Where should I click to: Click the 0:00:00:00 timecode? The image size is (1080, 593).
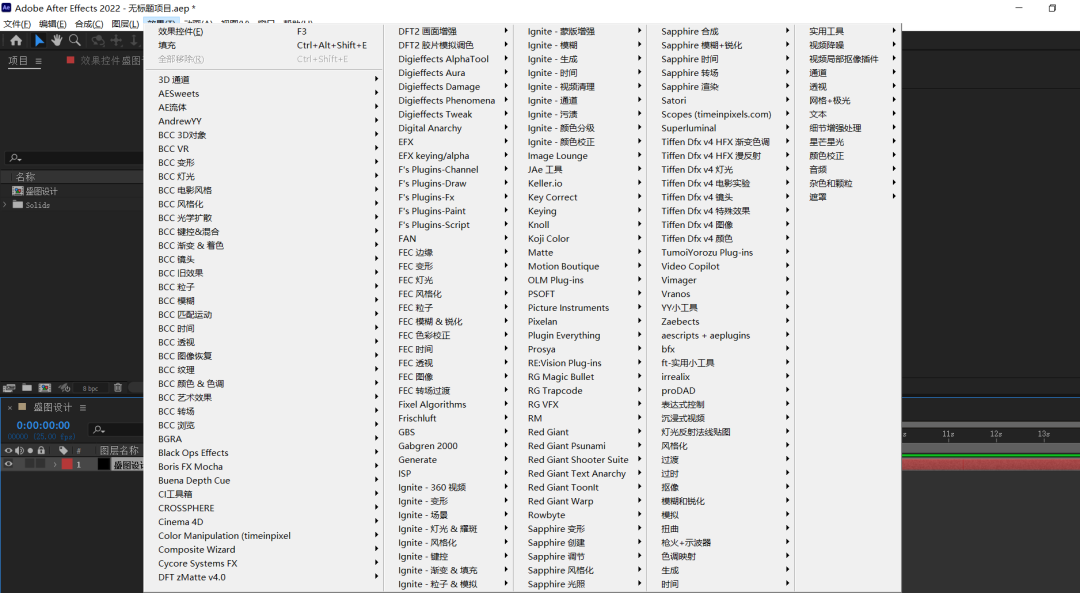[x=43, y=425]
